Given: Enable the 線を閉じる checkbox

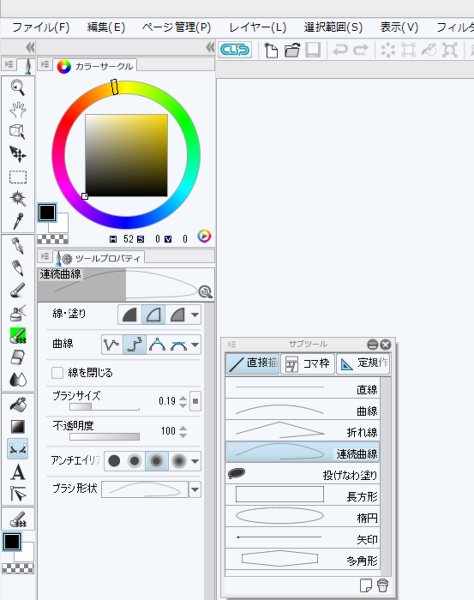Looking at the screenshot, I should (x=57, y=373).
